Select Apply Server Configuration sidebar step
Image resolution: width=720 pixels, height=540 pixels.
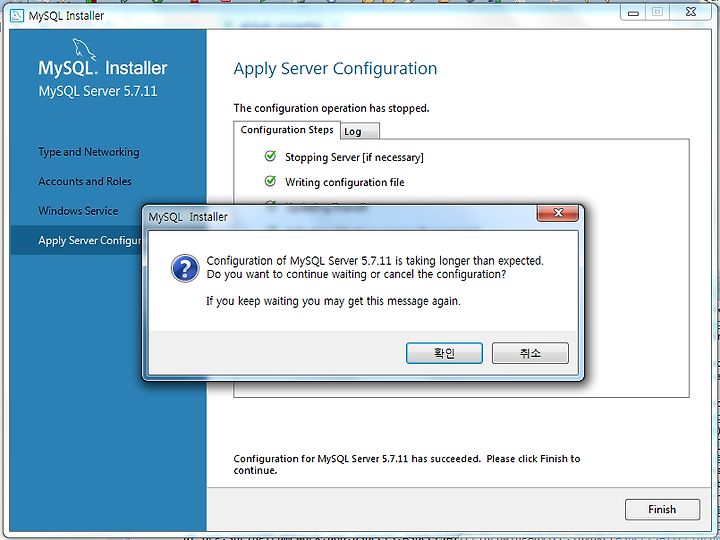(x=77, y=240)
